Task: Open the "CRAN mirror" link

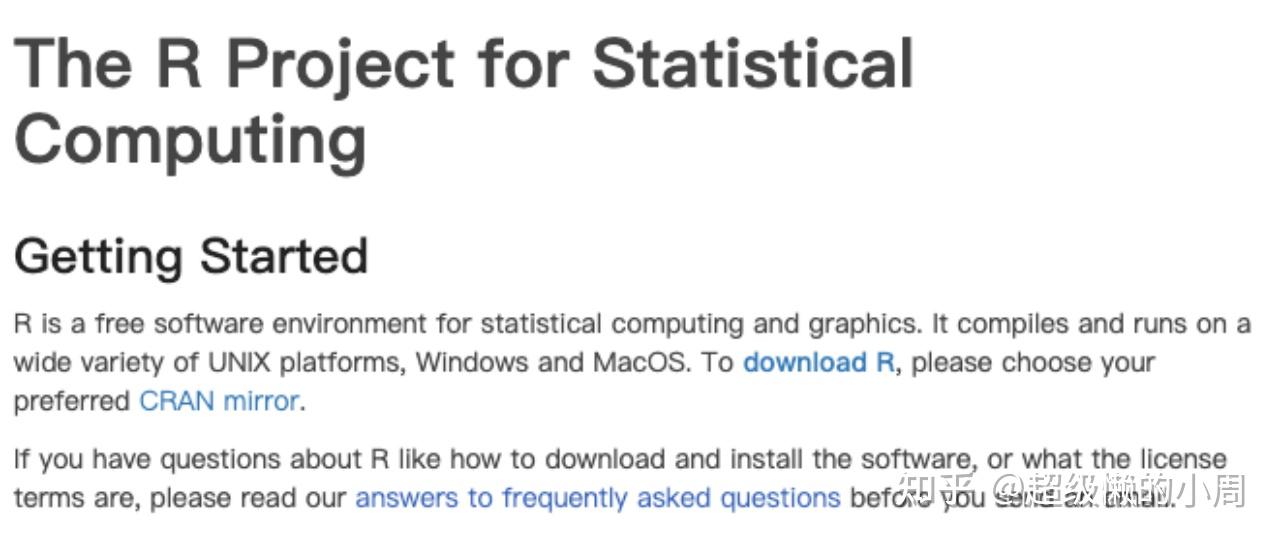Action: [219, 401]
